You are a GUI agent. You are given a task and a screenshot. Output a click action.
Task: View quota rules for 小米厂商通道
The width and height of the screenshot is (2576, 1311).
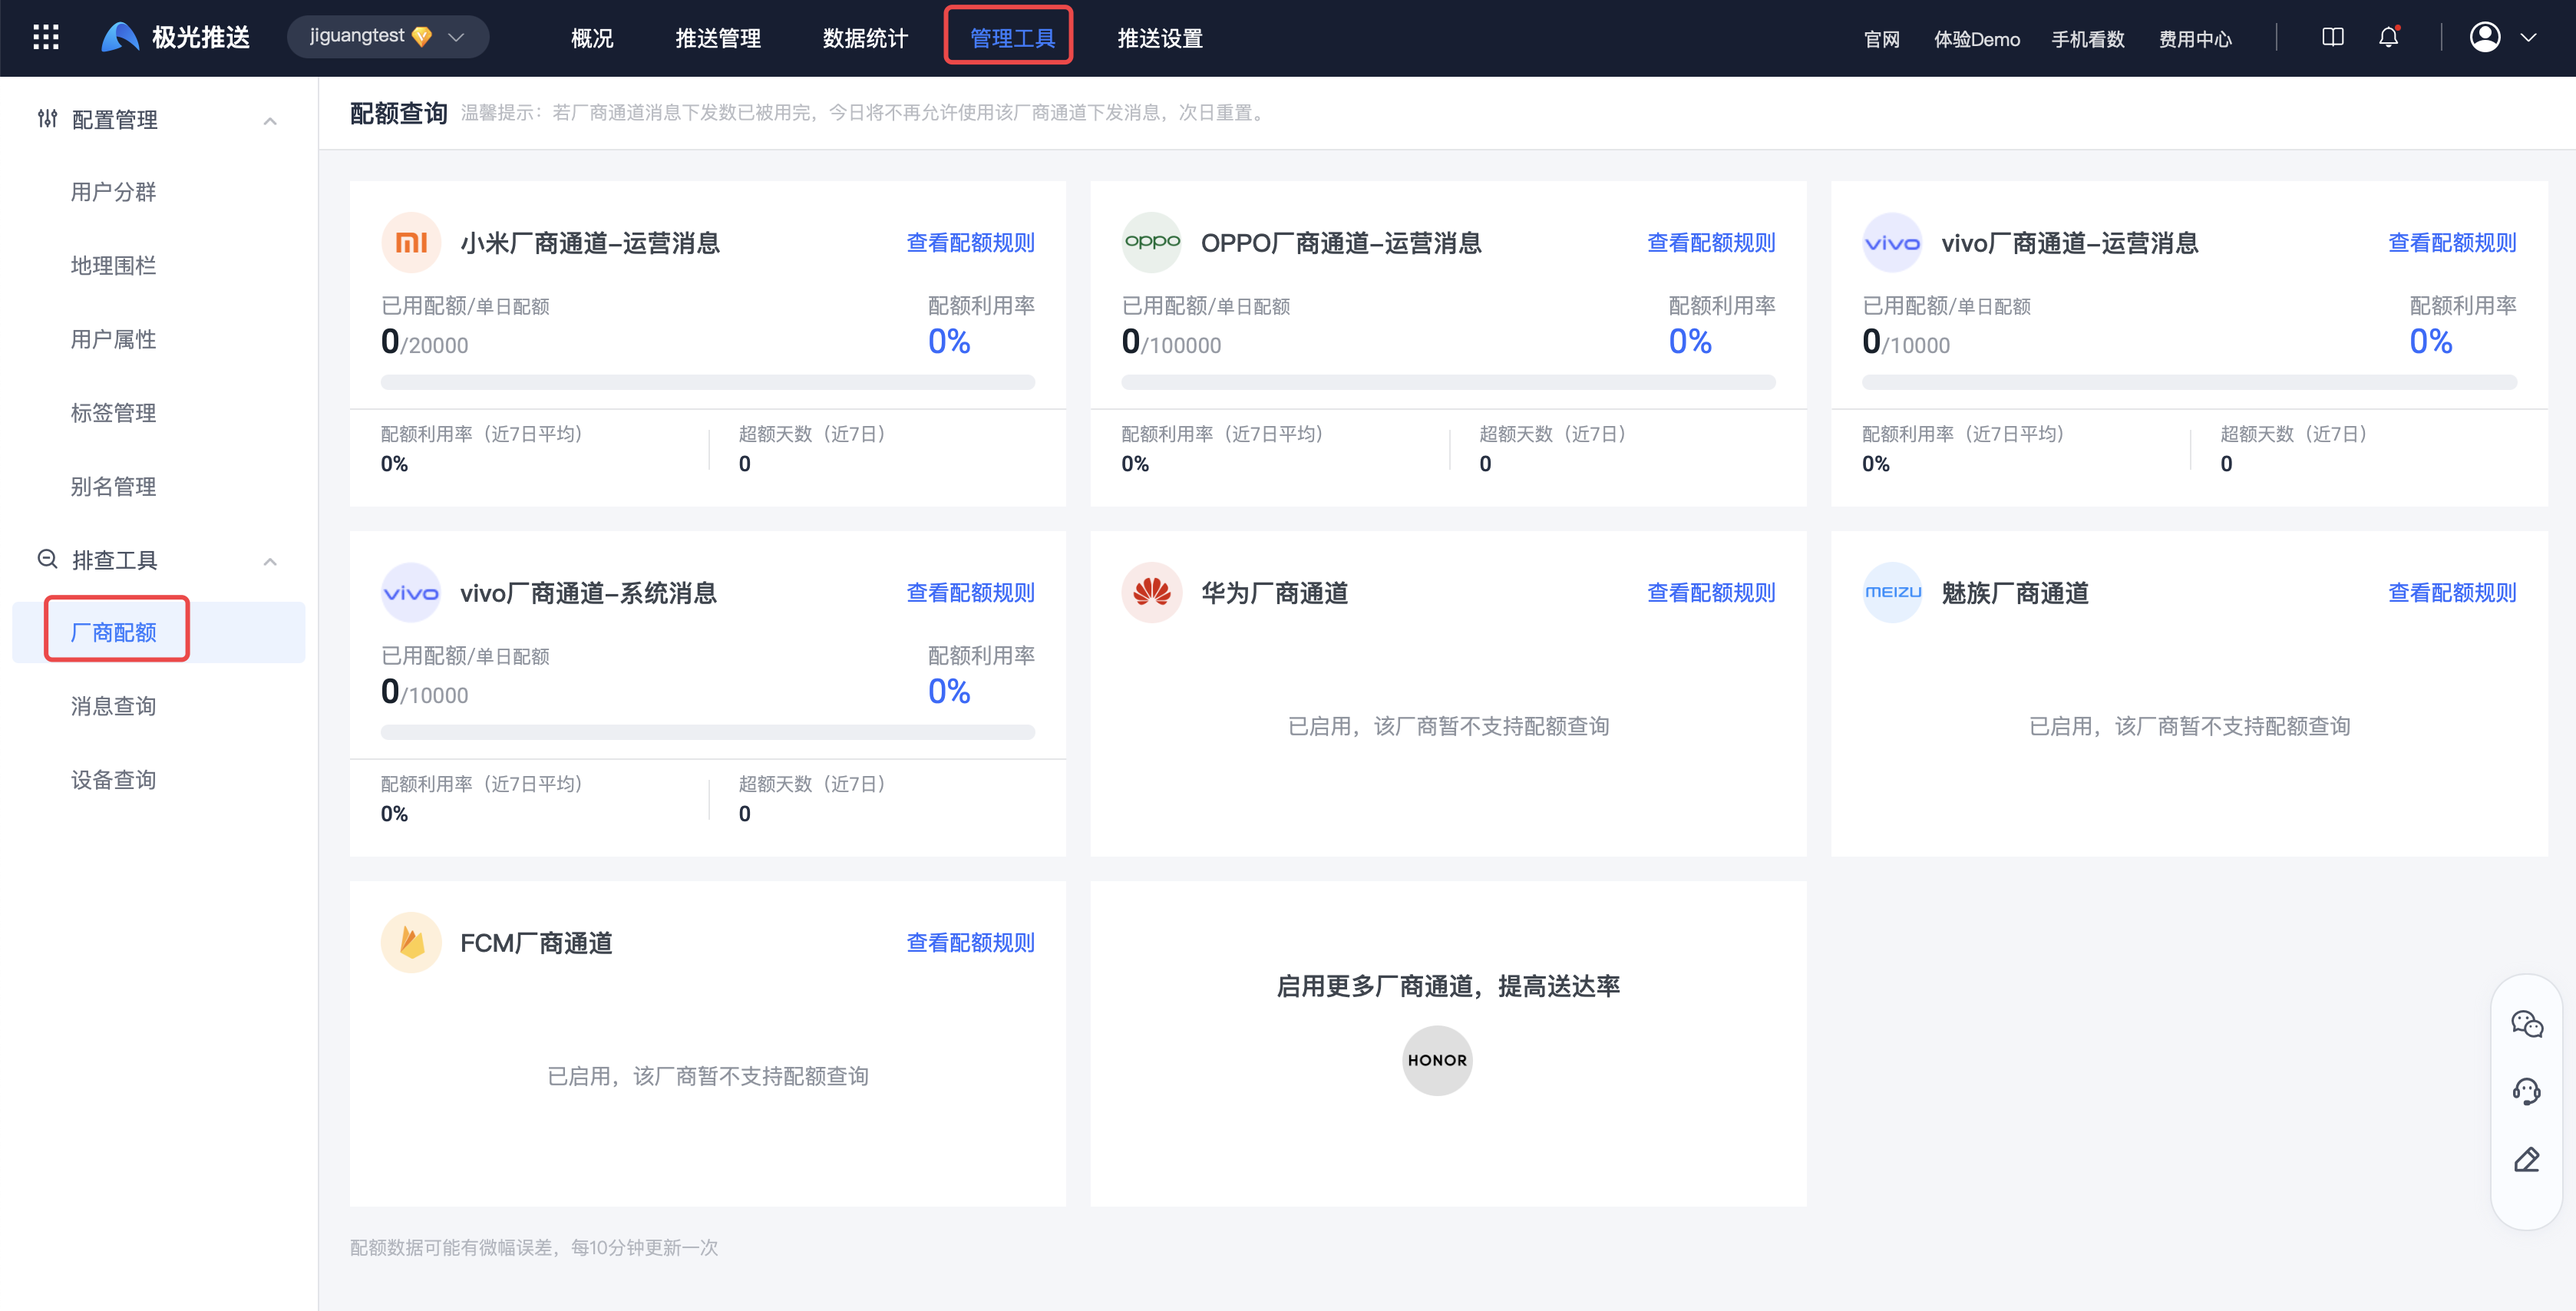point(970,242)
